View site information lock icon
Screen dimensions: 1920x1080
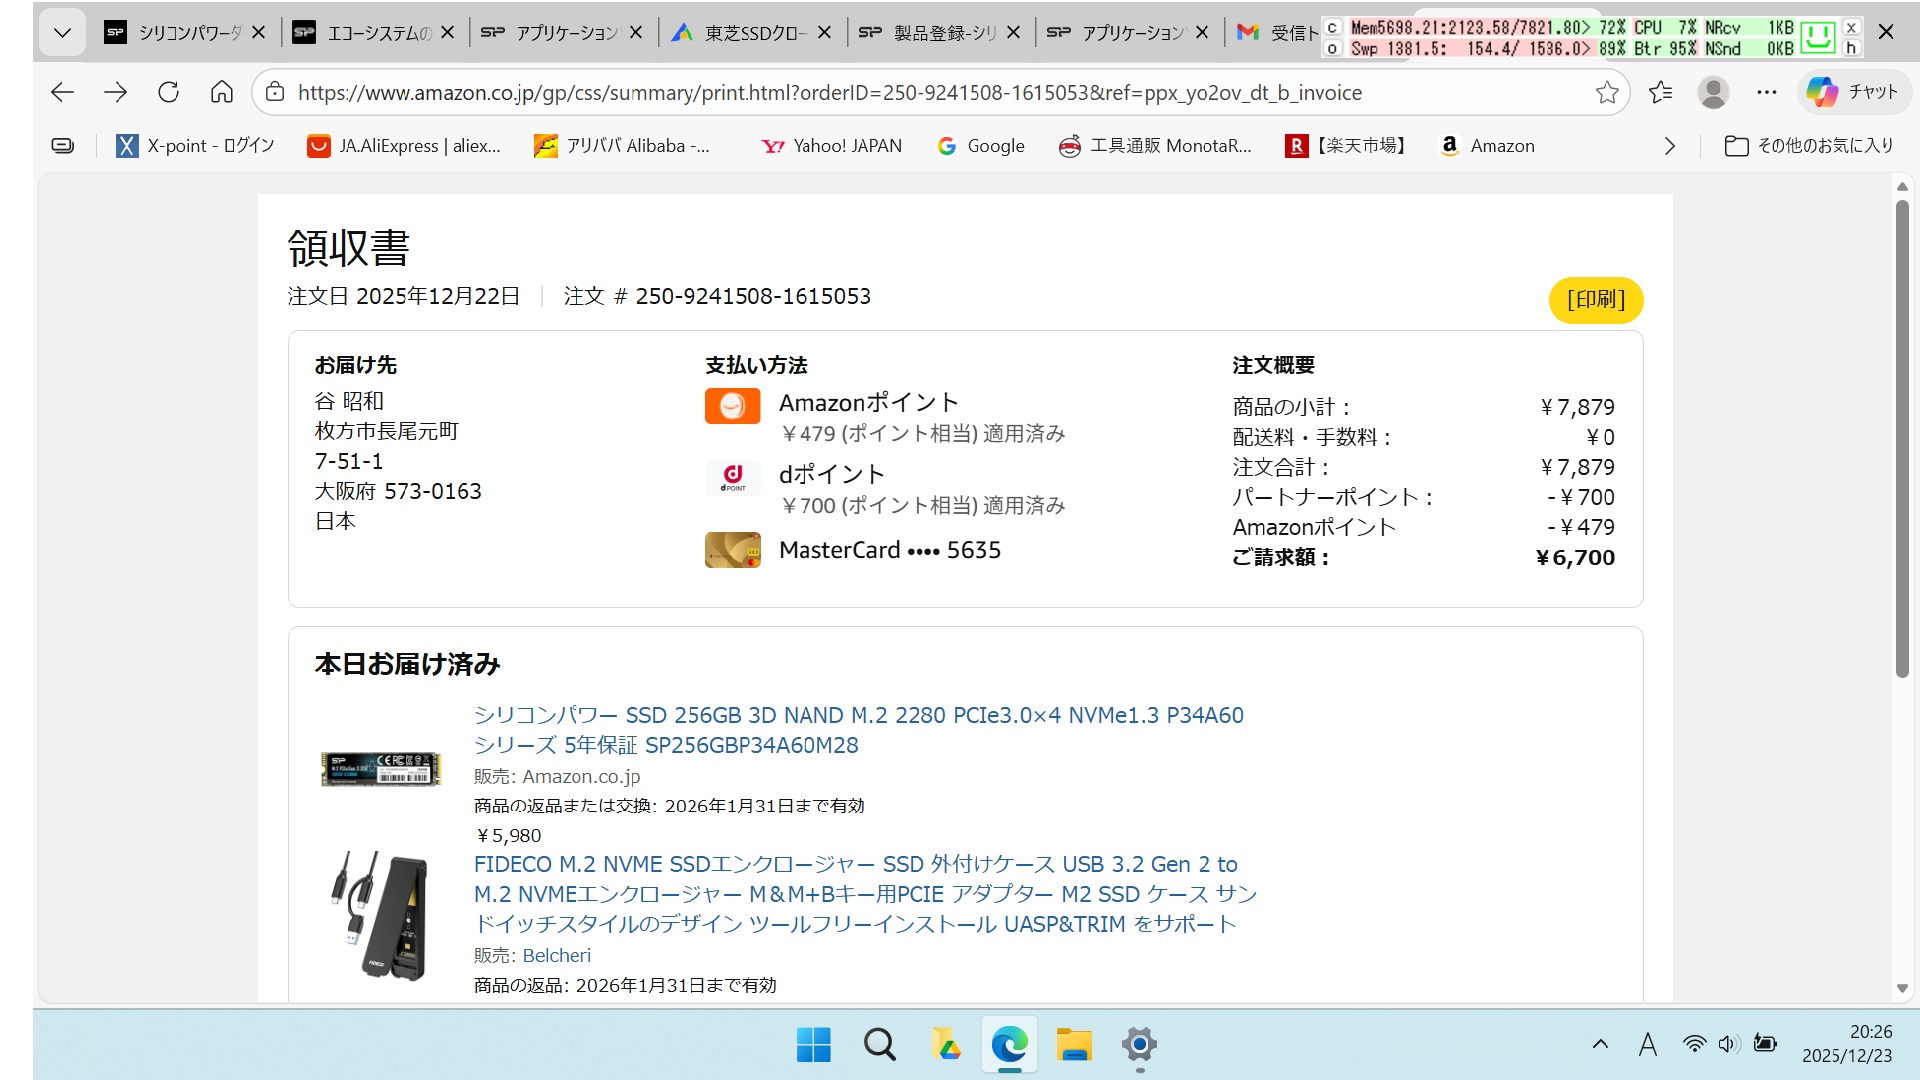pyautogui.click(x=275, y=92)
